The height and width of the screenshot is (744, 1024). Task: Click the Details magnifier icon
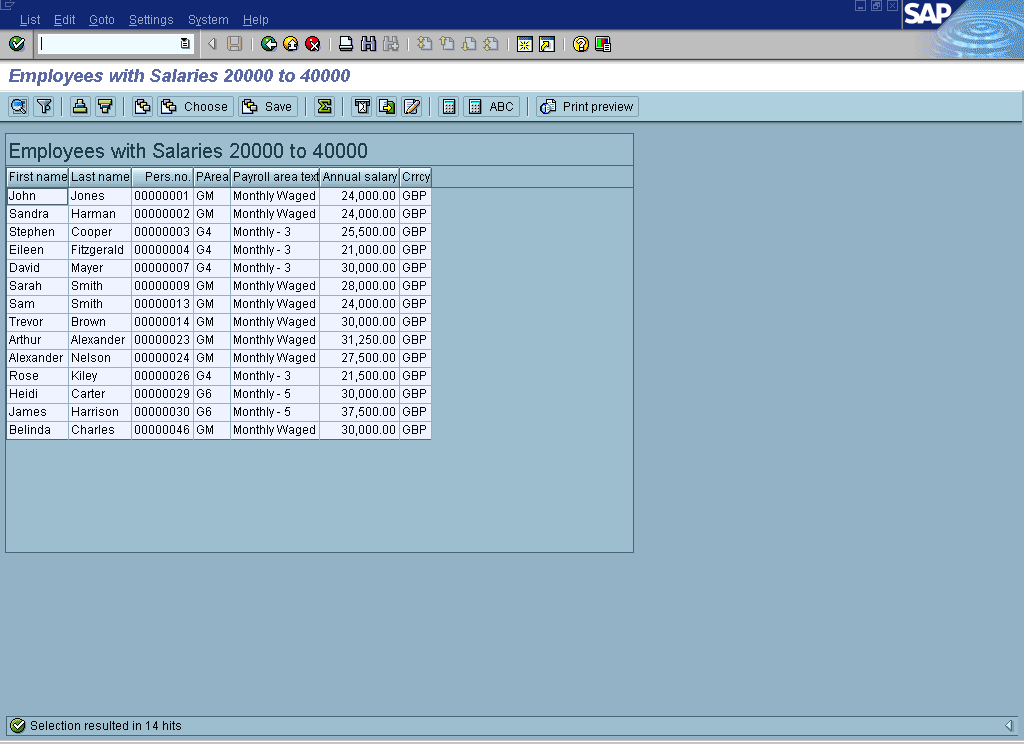pos(18,106)
